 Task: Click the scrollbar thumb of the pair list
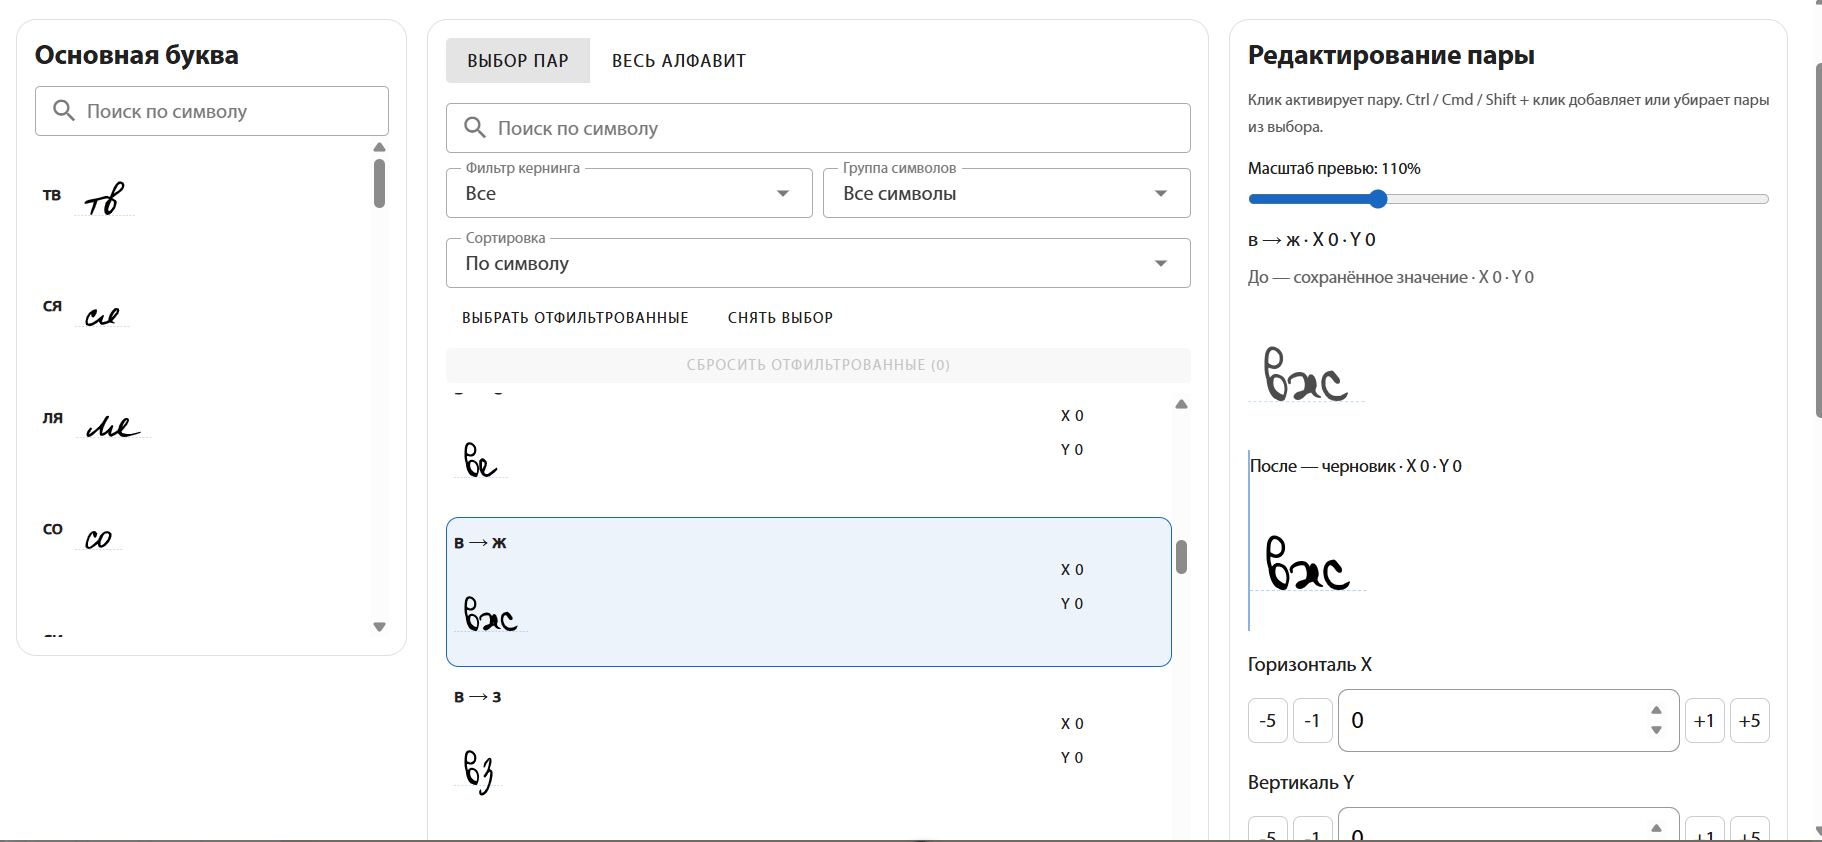[x=1182, y=557]
